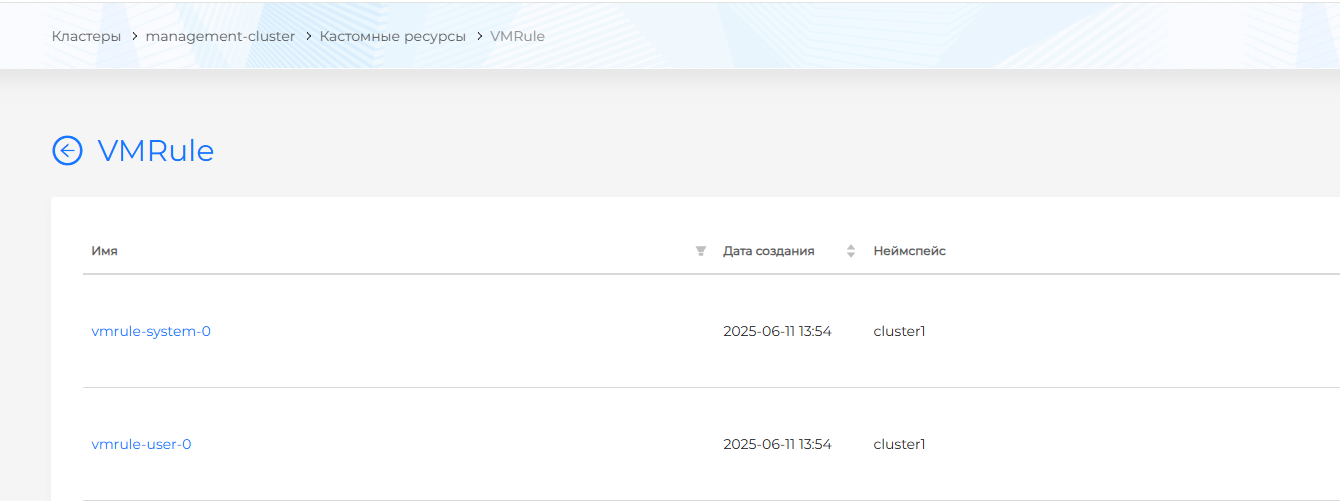This screenshot has height=501, width=1340.
Task: Click the chevron before VMRule breadcrumb
Action: [x=478, y=36]
